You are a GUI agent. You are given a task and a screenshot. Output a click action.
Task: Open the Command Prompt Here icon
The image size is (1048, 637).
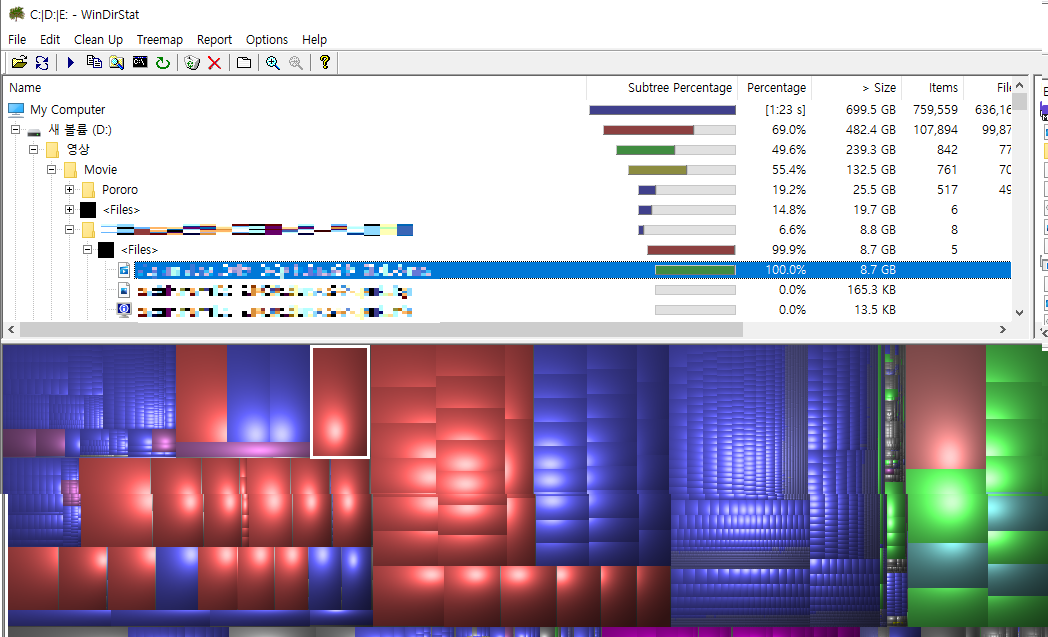(140, 62)
